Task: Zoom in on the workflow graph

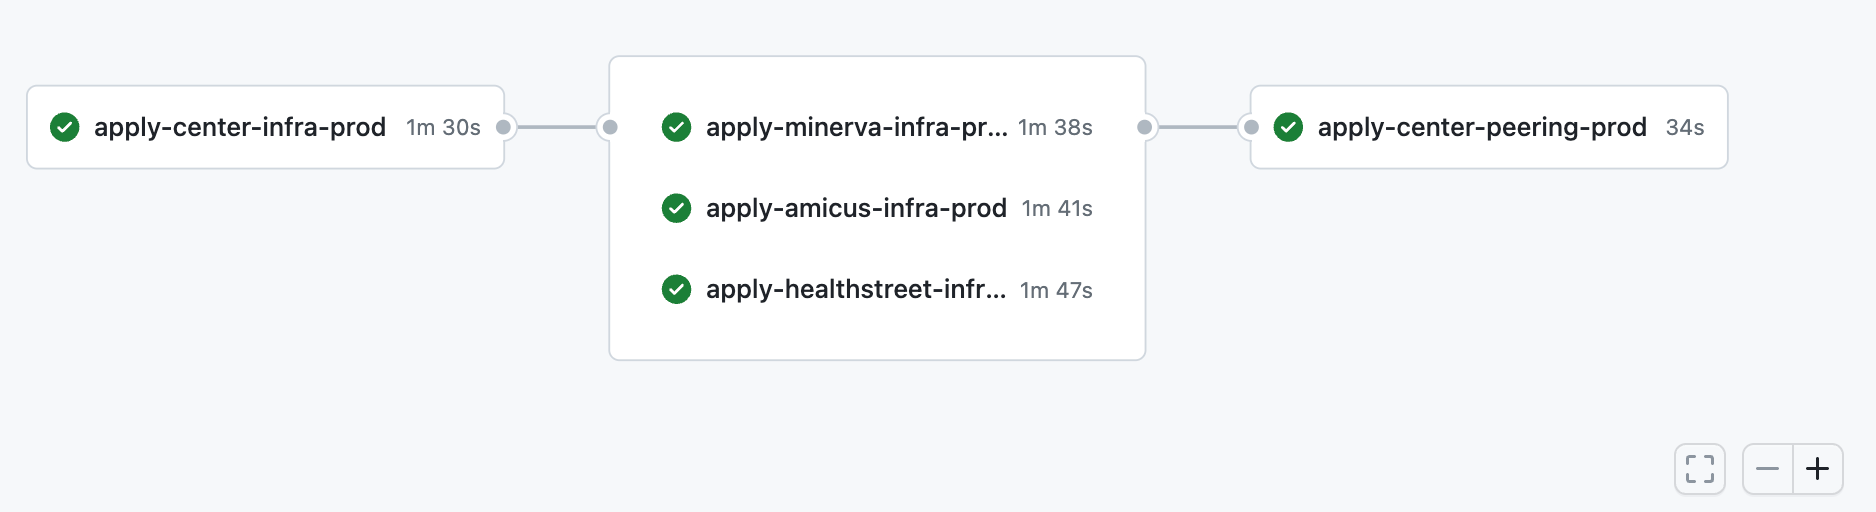Action: coord(1818,468)
